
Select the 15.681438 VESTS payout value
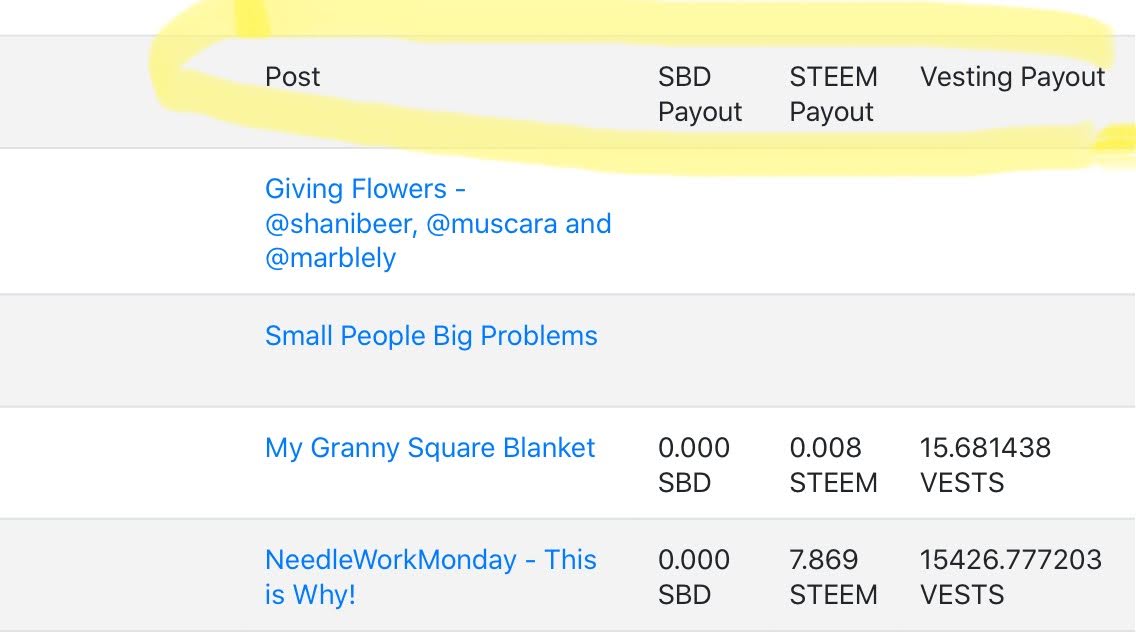point(985,465)
